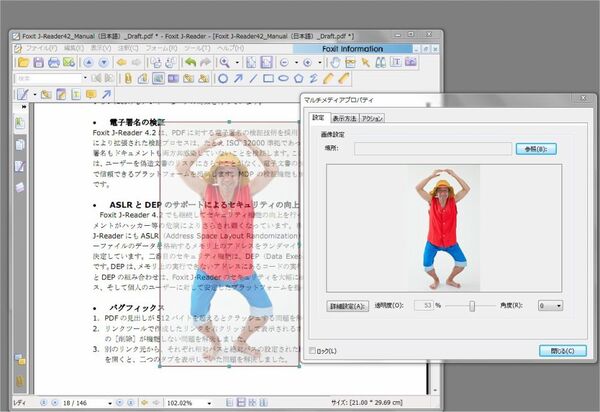Open the dropdown arrow beside zoom out
This screenshot has height=412, width=600.
pyautogui.click(x=296, y=62)
